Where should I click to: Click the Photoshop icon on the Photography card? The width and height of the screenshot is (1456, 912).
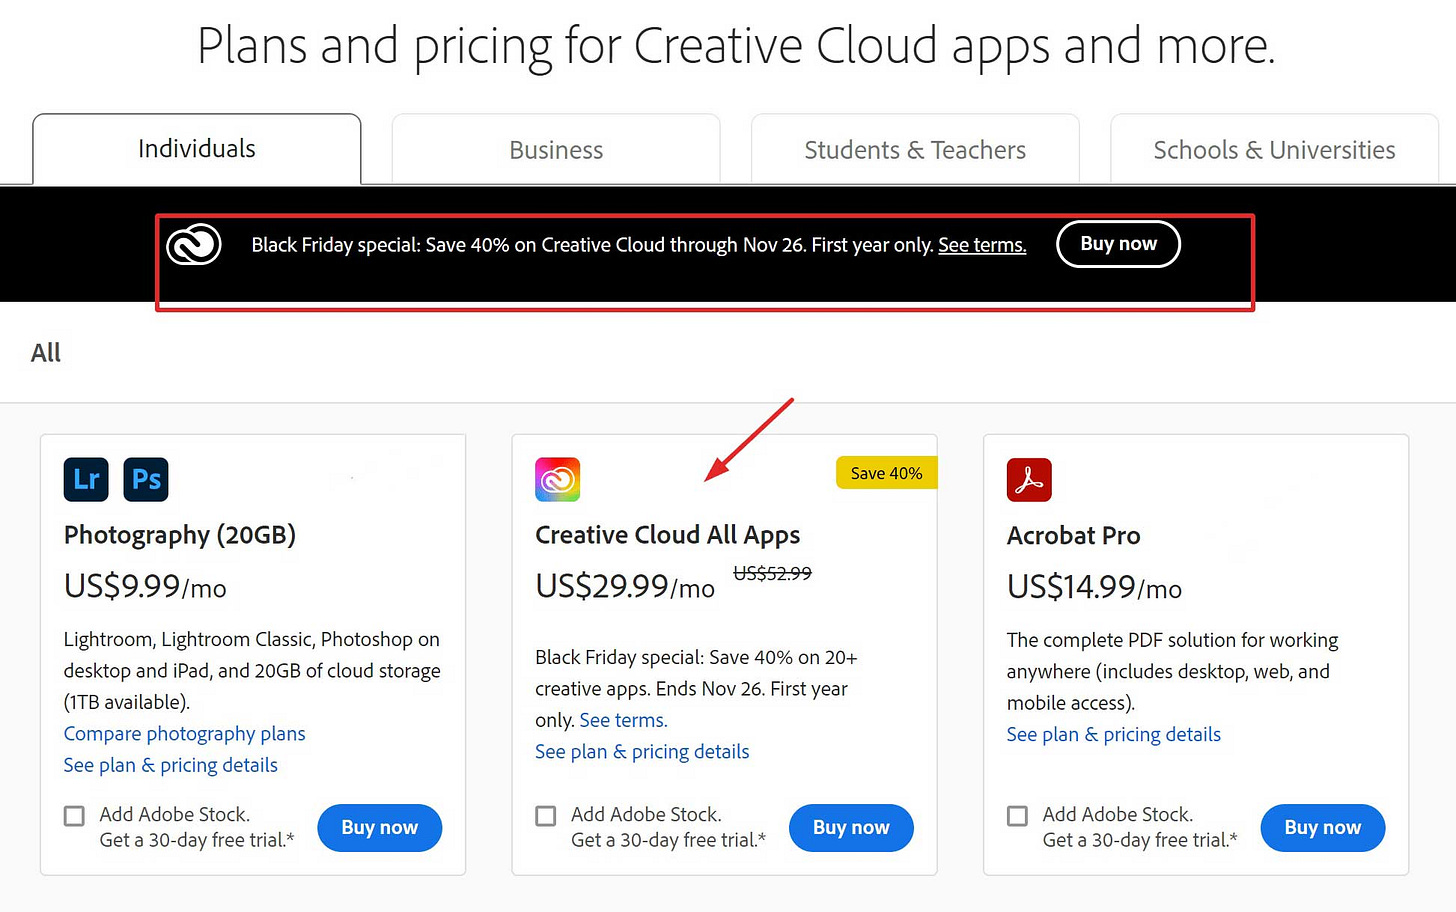tap(146, 479)
